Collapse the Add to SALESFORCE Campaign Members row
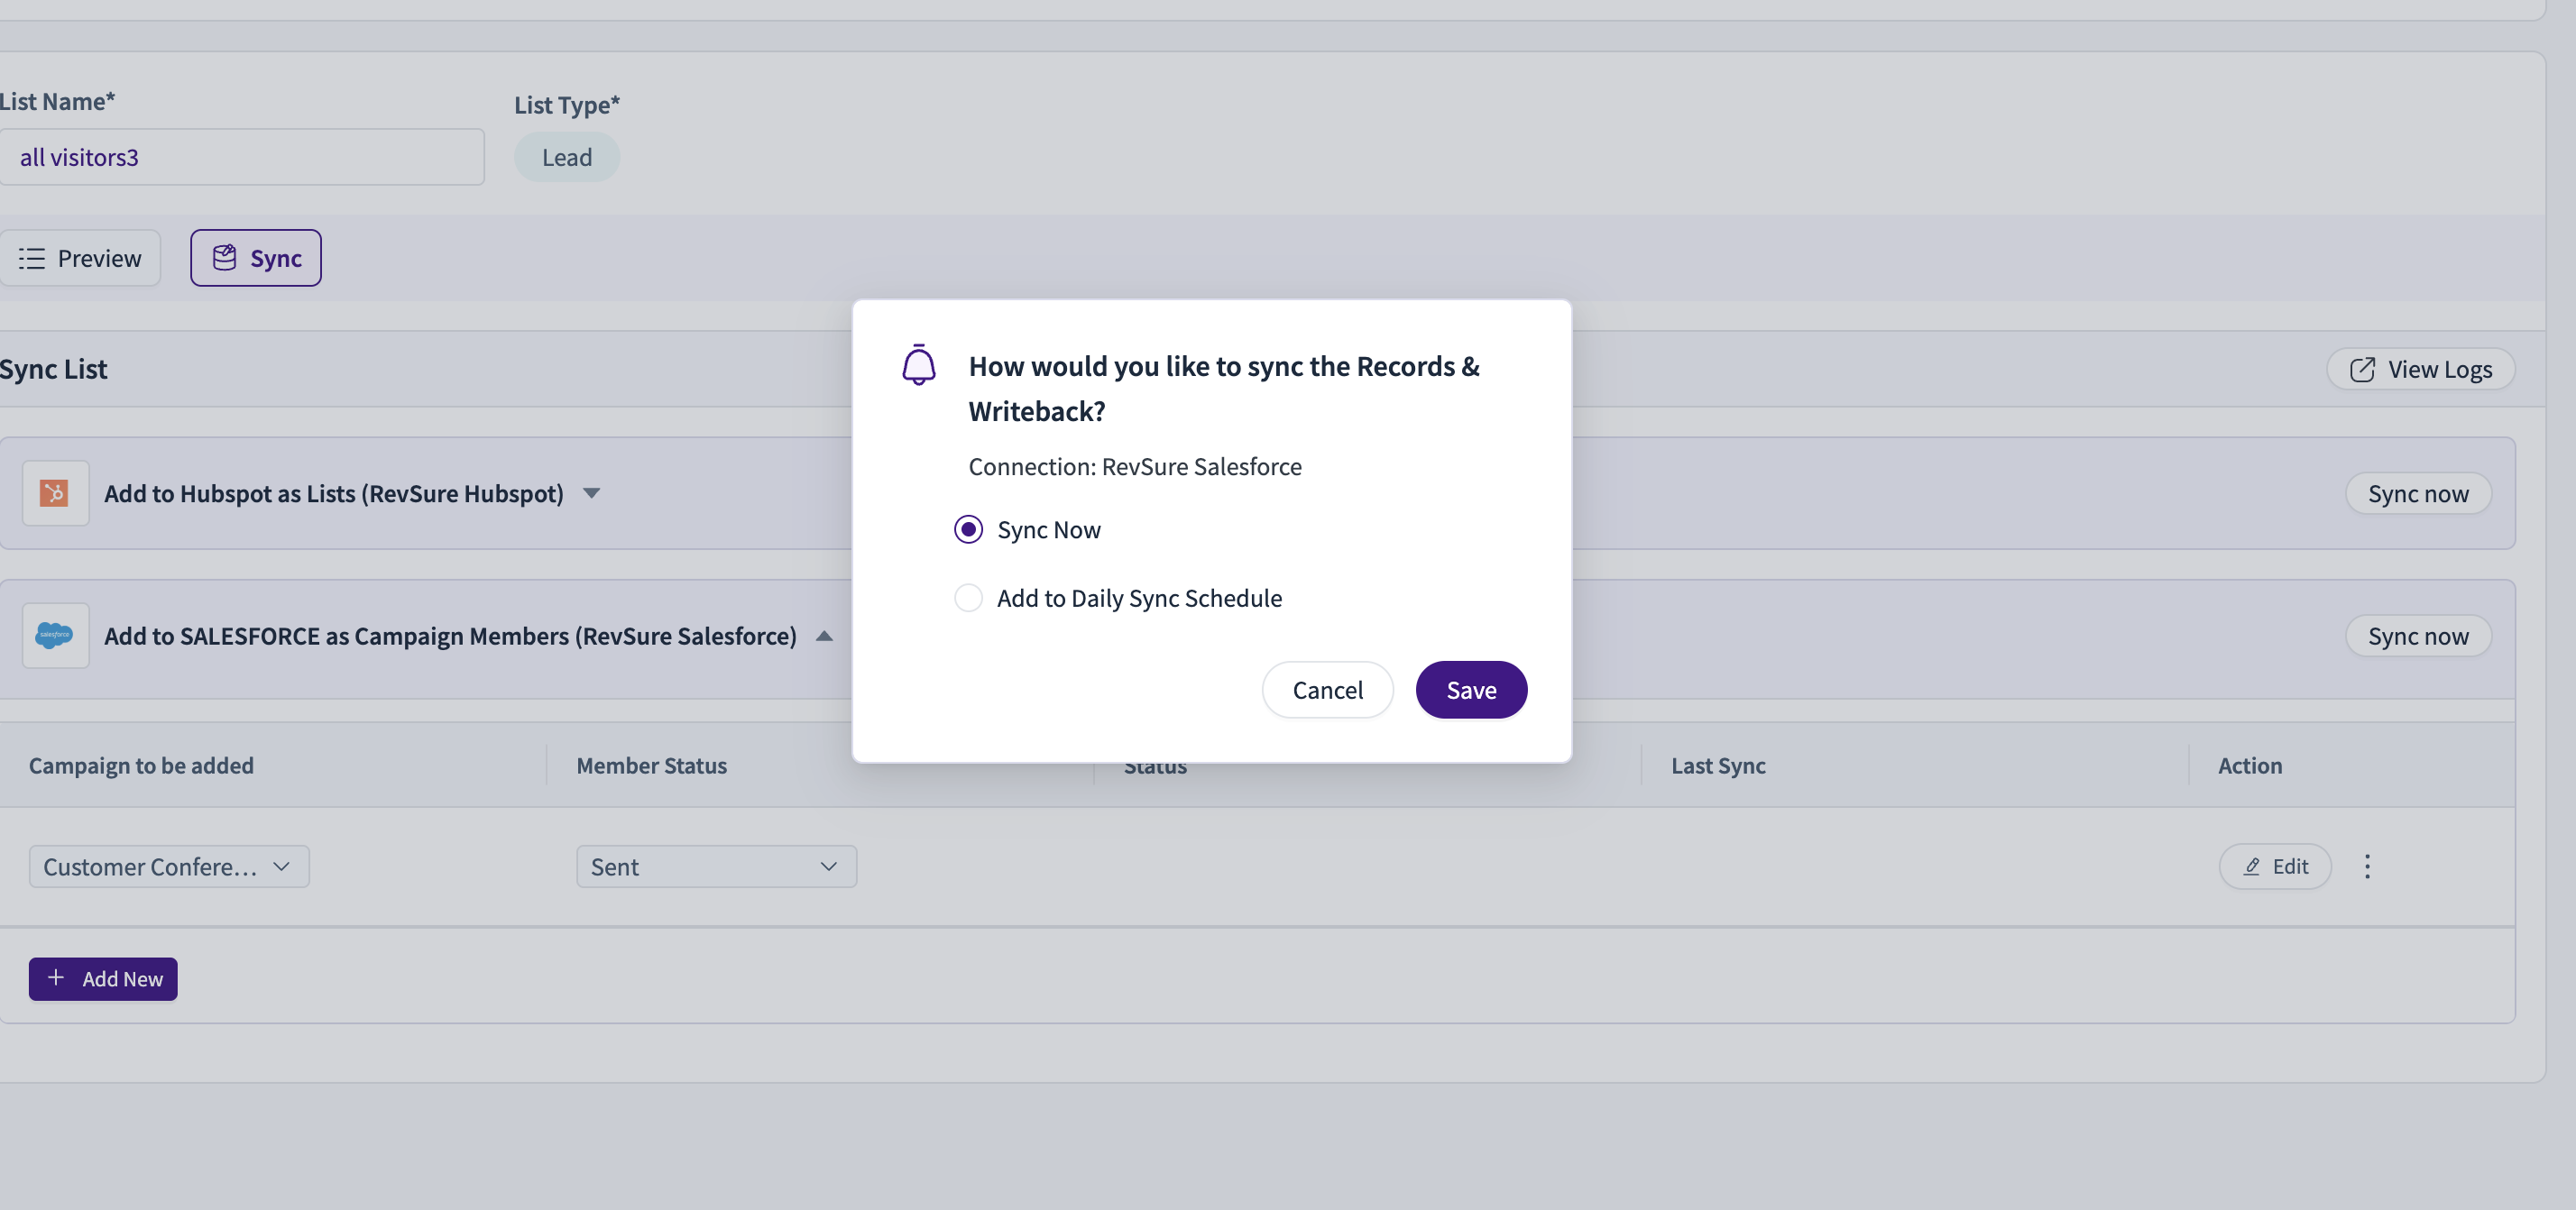2576x1210 pixels. pyautogui.click(x=824, y=636)
